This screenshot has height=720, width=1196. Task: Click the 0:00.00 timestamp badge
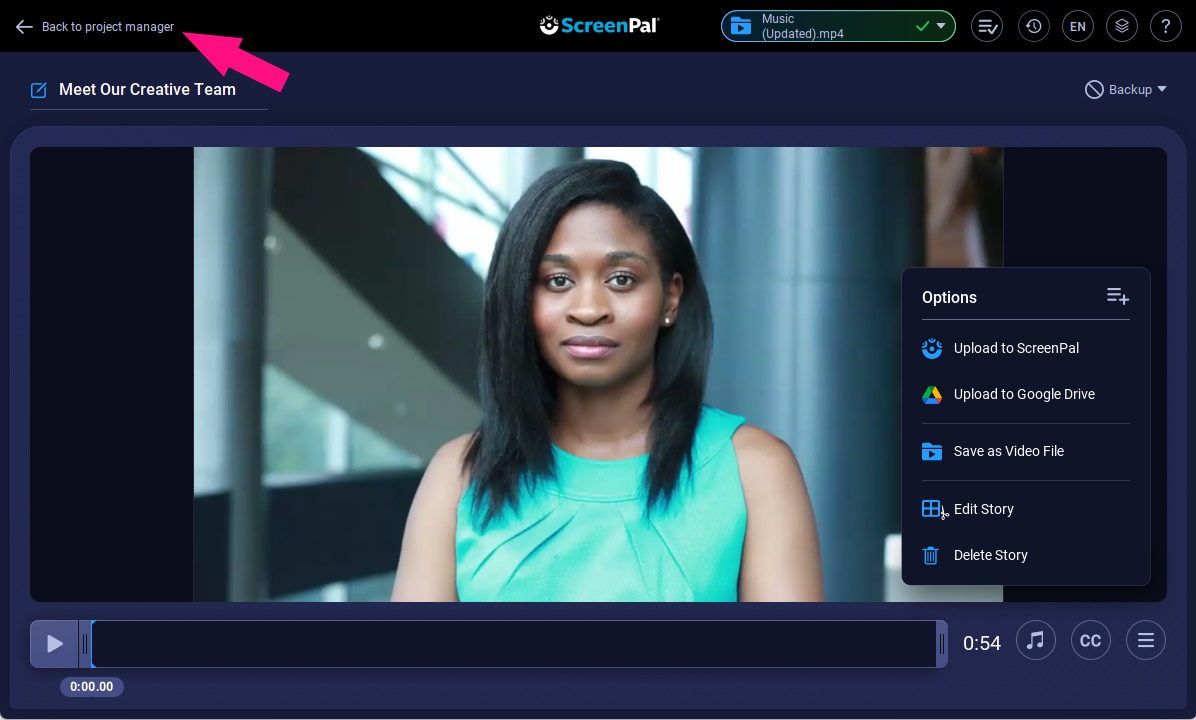point(92,686)
